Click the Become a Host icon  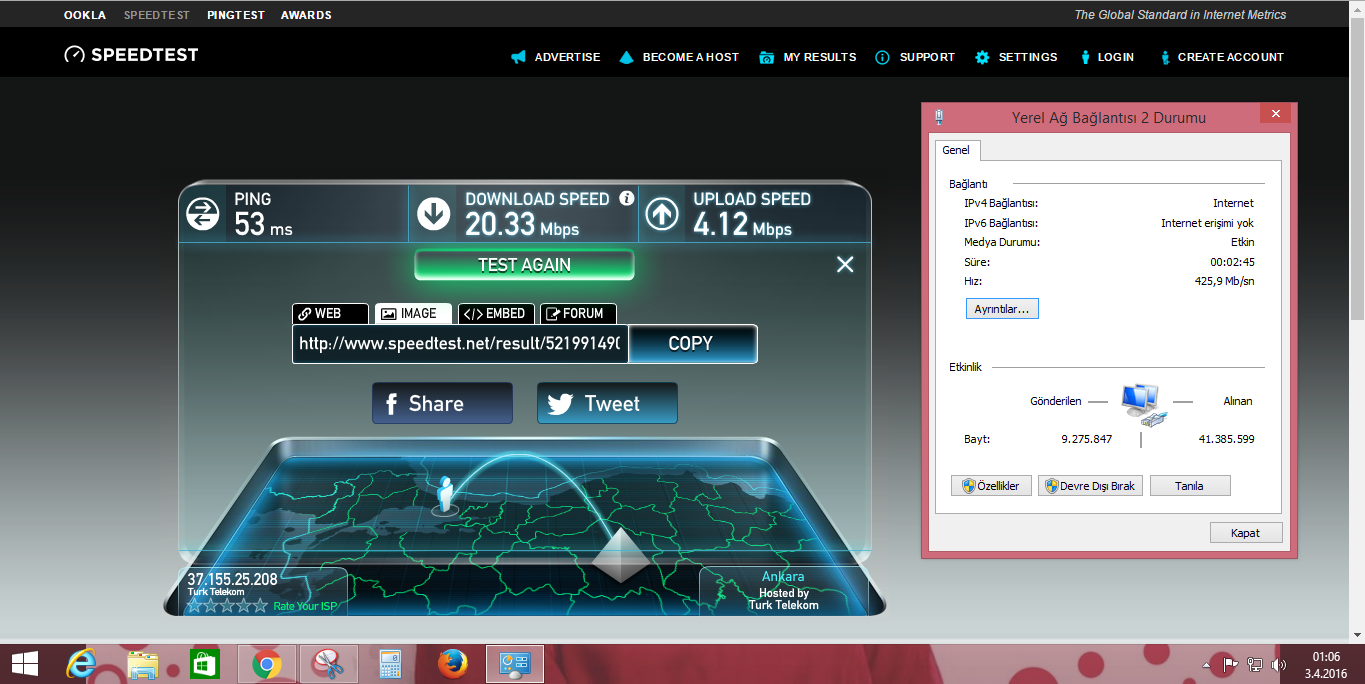(626, 57)
